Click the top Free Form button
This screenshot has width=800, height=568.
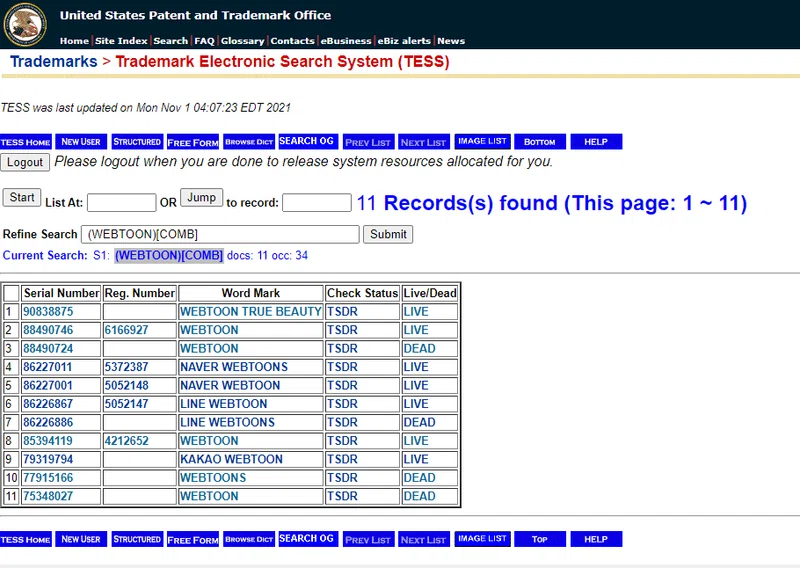pos(193,142)
